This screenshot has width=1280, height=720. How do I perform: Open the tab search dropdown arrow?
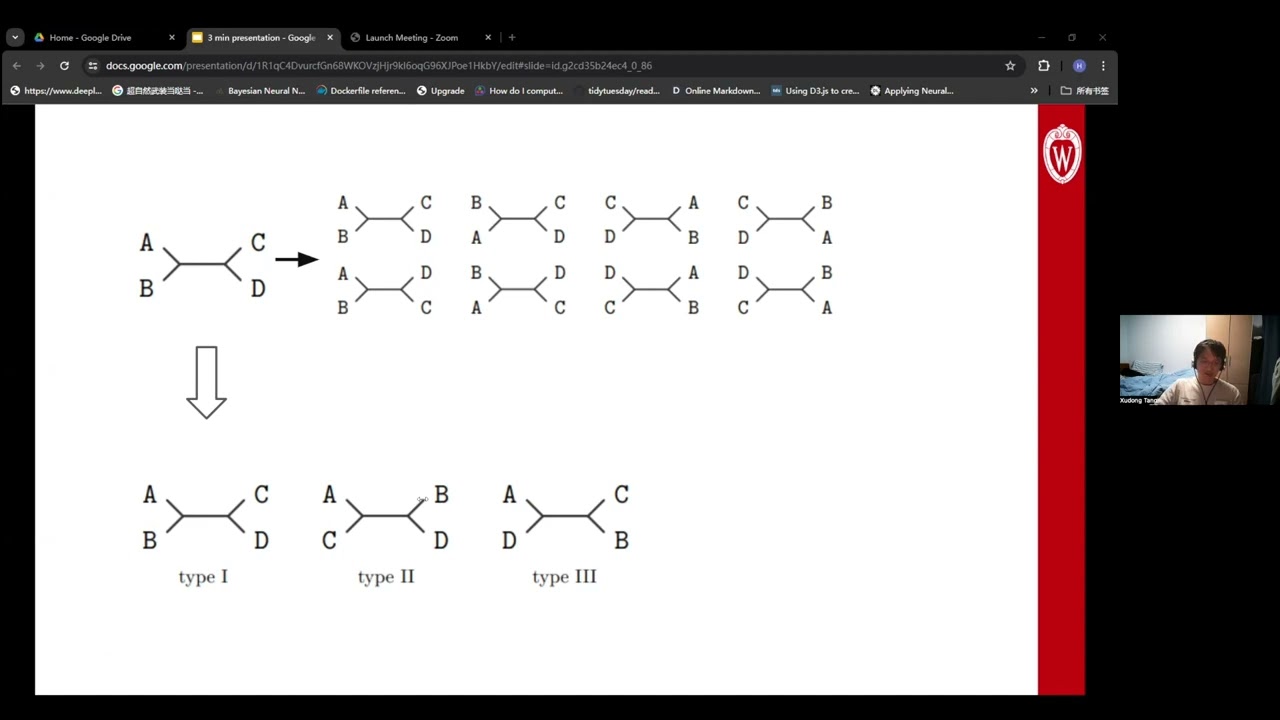[15, 37]
